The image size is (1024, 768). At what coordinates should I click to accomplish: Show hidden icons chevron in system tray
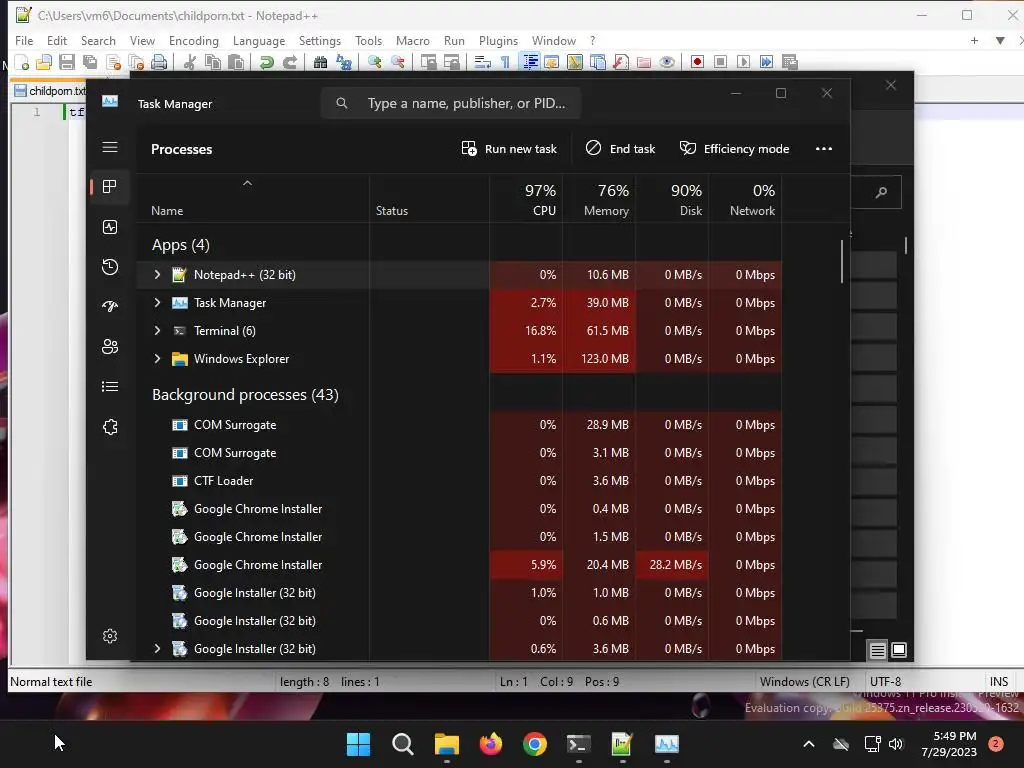808,744
